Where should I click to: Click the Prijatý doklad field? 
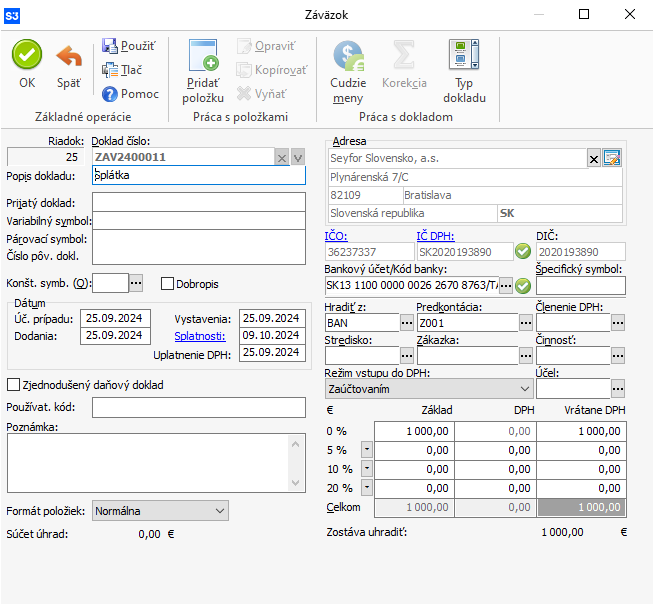[x=199, y=202]
